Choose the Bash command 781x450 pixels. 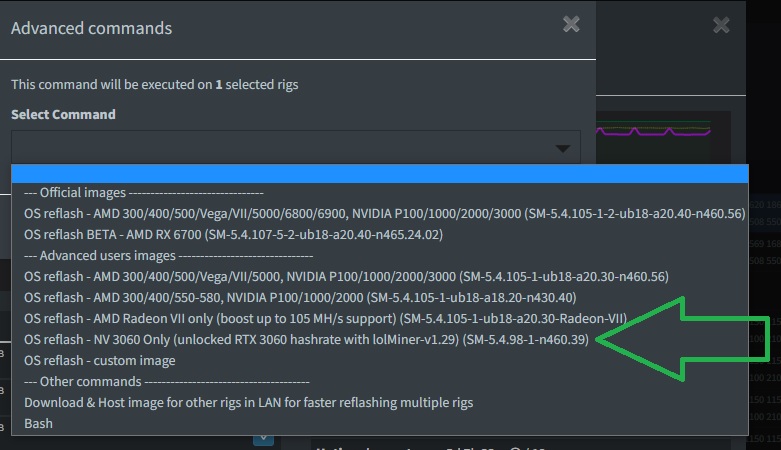[x=380, y=423]
